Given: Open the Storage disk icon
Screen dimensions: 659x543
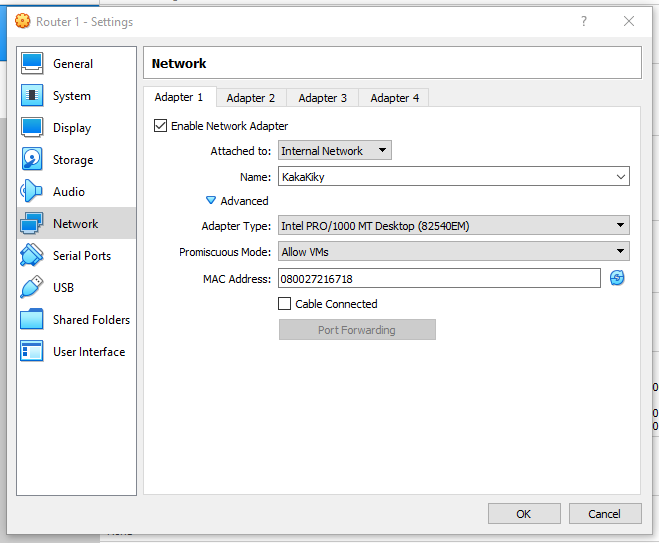Looking at the screenshot, I should (x=32, y=159).
